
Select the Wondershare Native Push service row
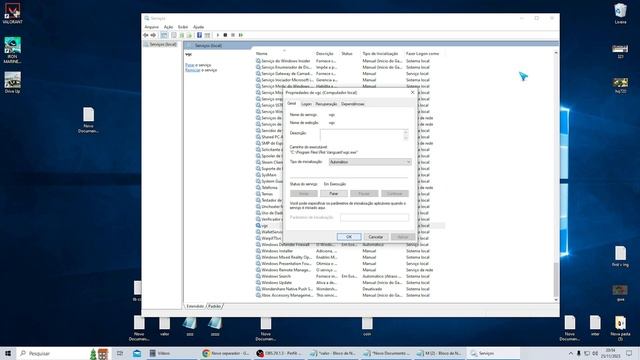[x=350, y=289]
